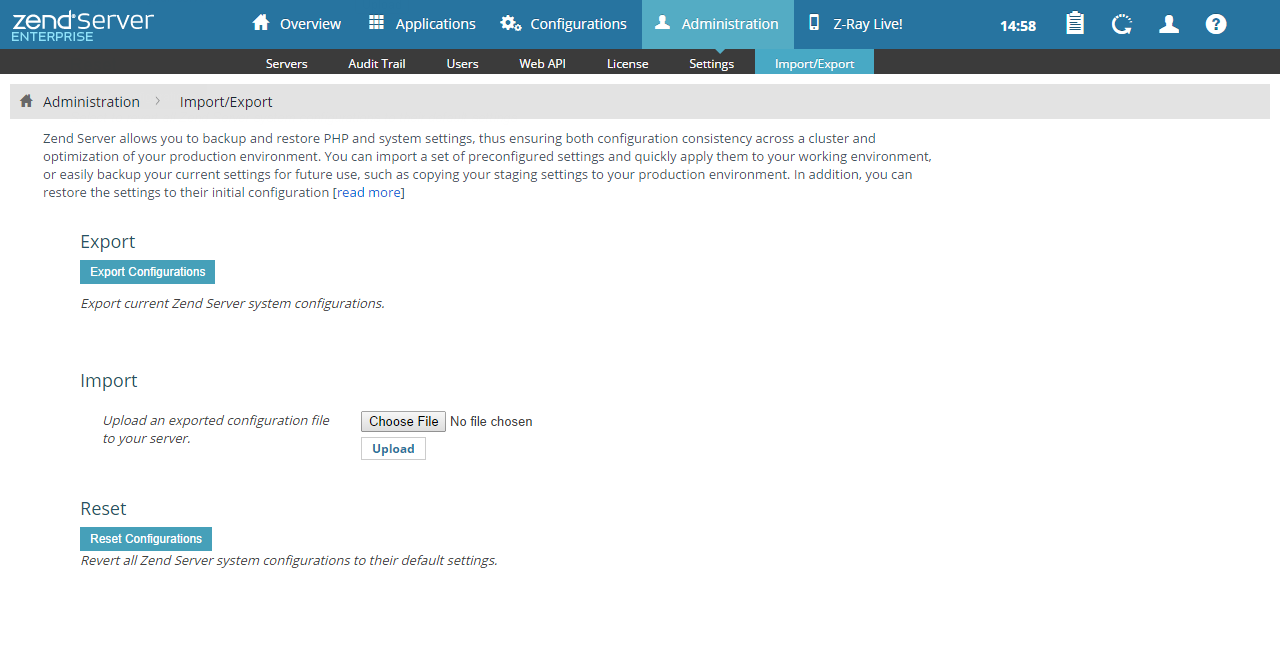Click Choose File to select configuration
Image resolution: width=1280 pixels, height=653 pixels.
[403, 421]
